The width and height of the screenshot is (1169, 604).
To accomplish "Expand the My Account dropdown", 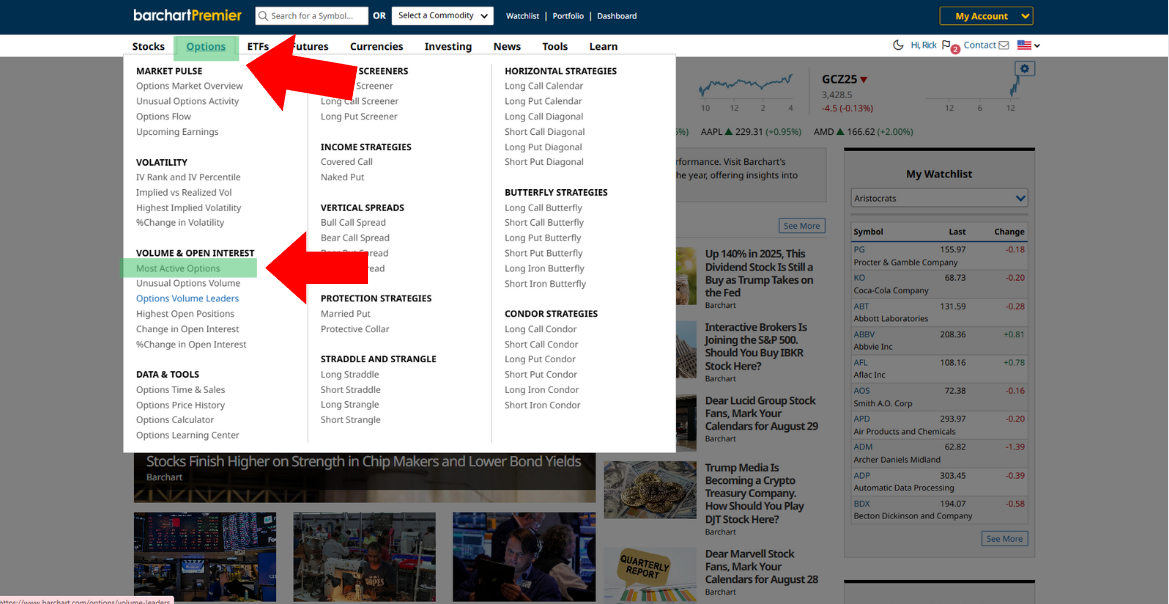I will pyautogui.click(x=986, y=16).
